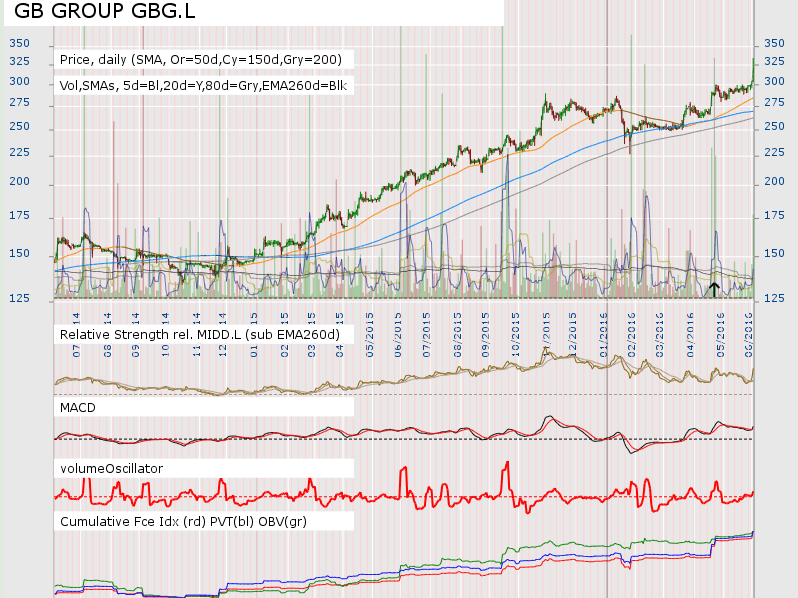Screen dimensions: 798x598
Task: Click 350 on the right price axis
Action: coord(774,43)
